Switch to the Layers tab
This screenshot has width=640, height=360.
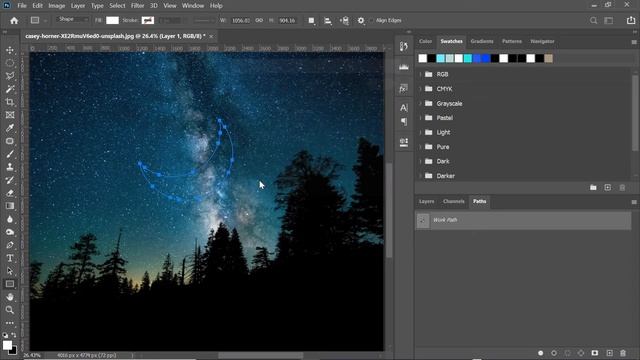point(427,201)
